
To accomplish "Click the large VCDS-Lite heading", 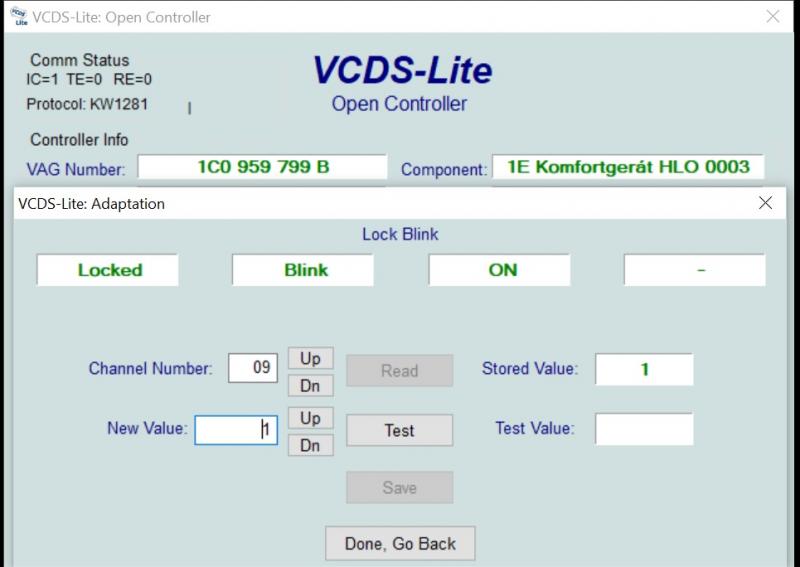I will 403,70.
